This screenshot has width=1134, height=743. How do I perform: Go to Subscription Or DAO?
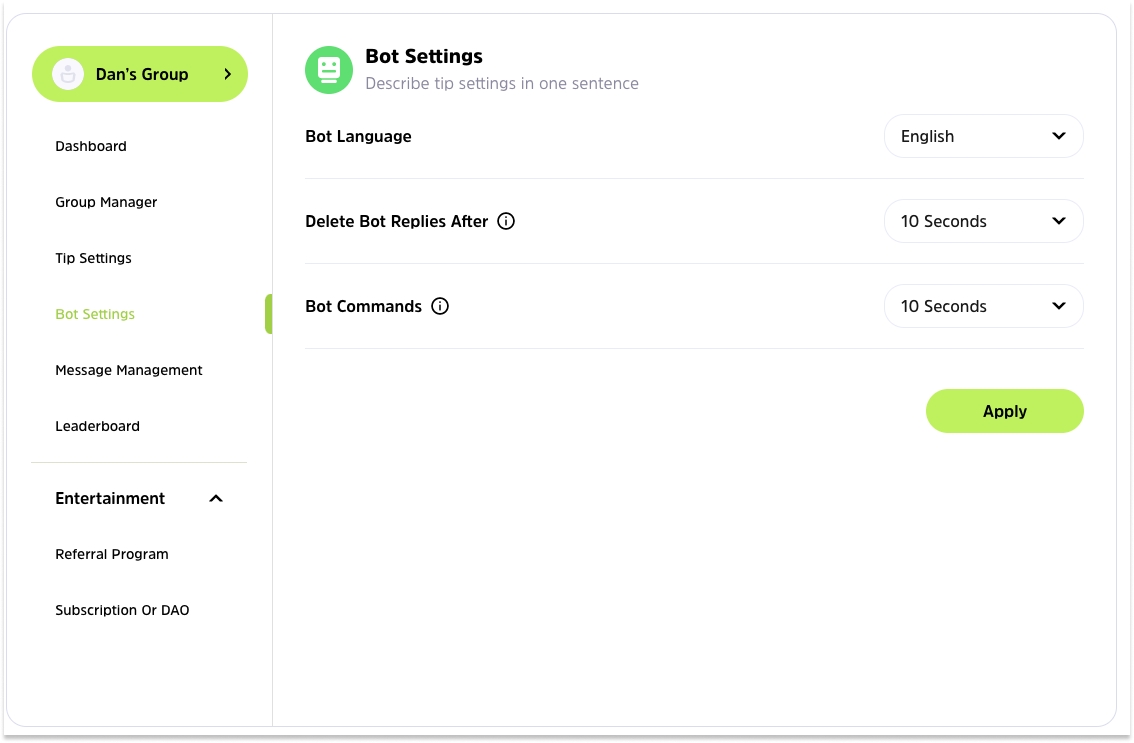[122, 610]
